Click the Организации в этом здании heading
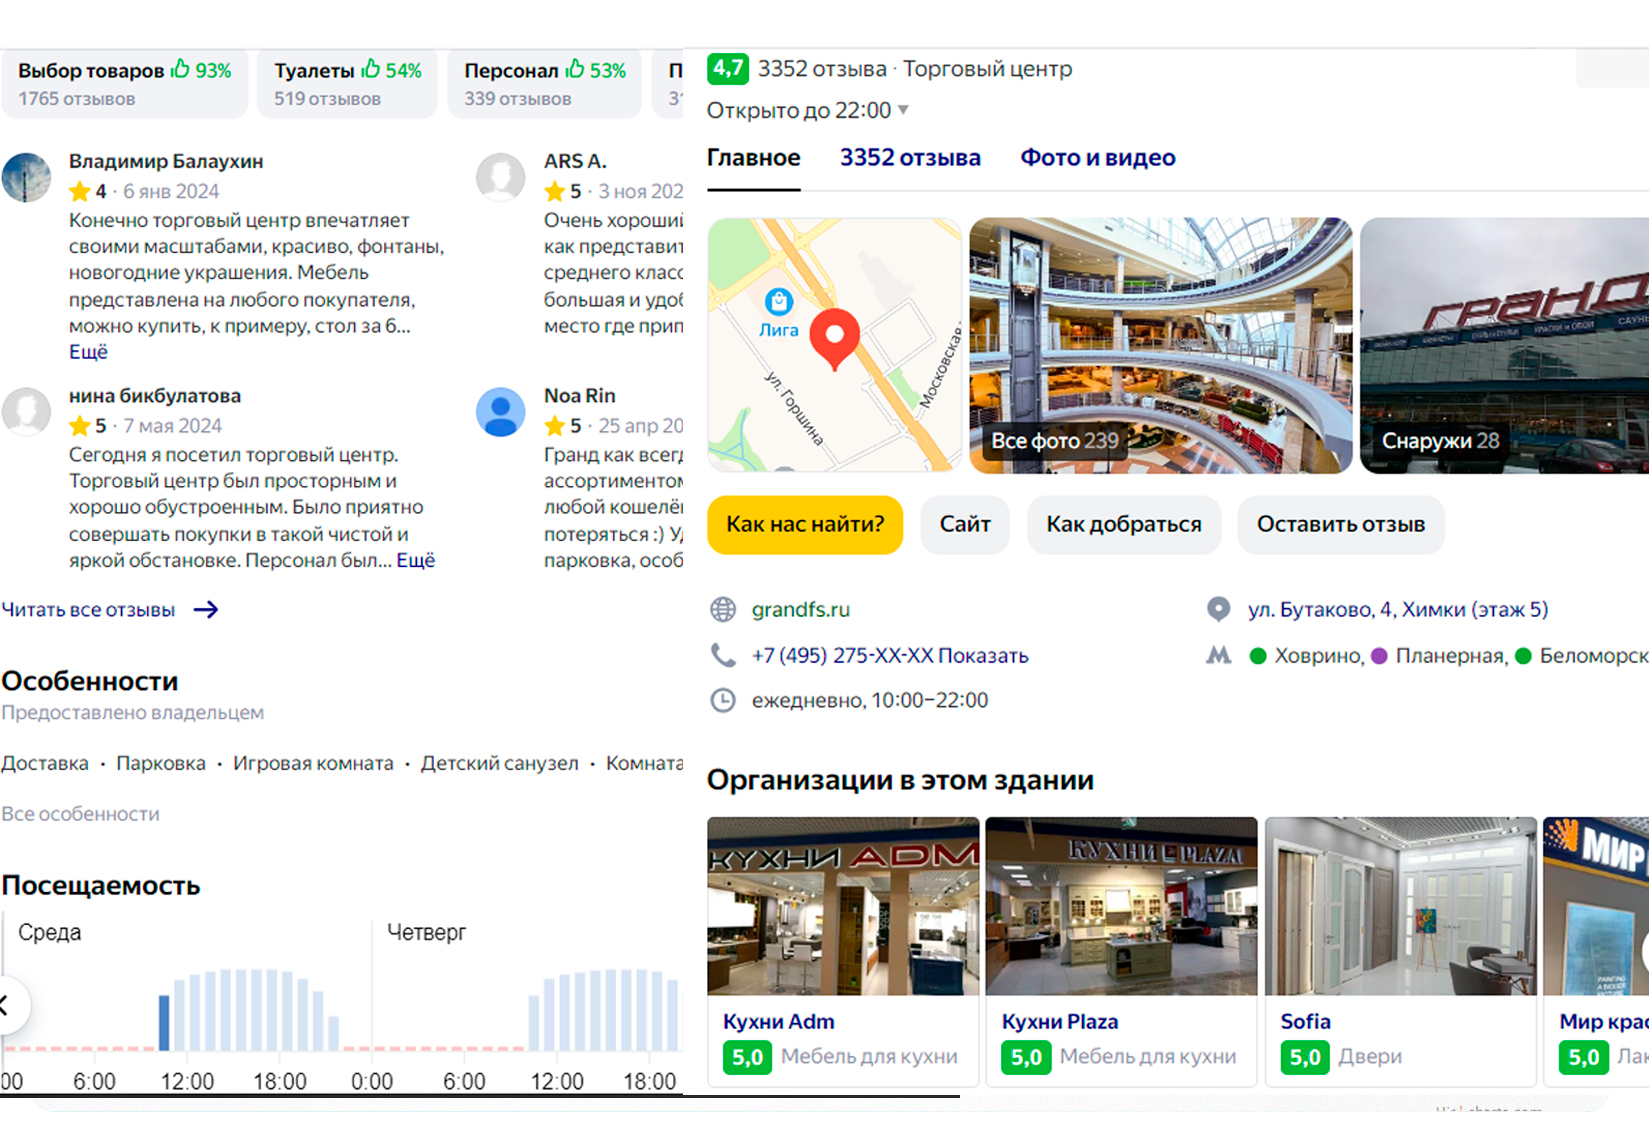Screen dimensions: 1649x1143 tap(900, 780)
